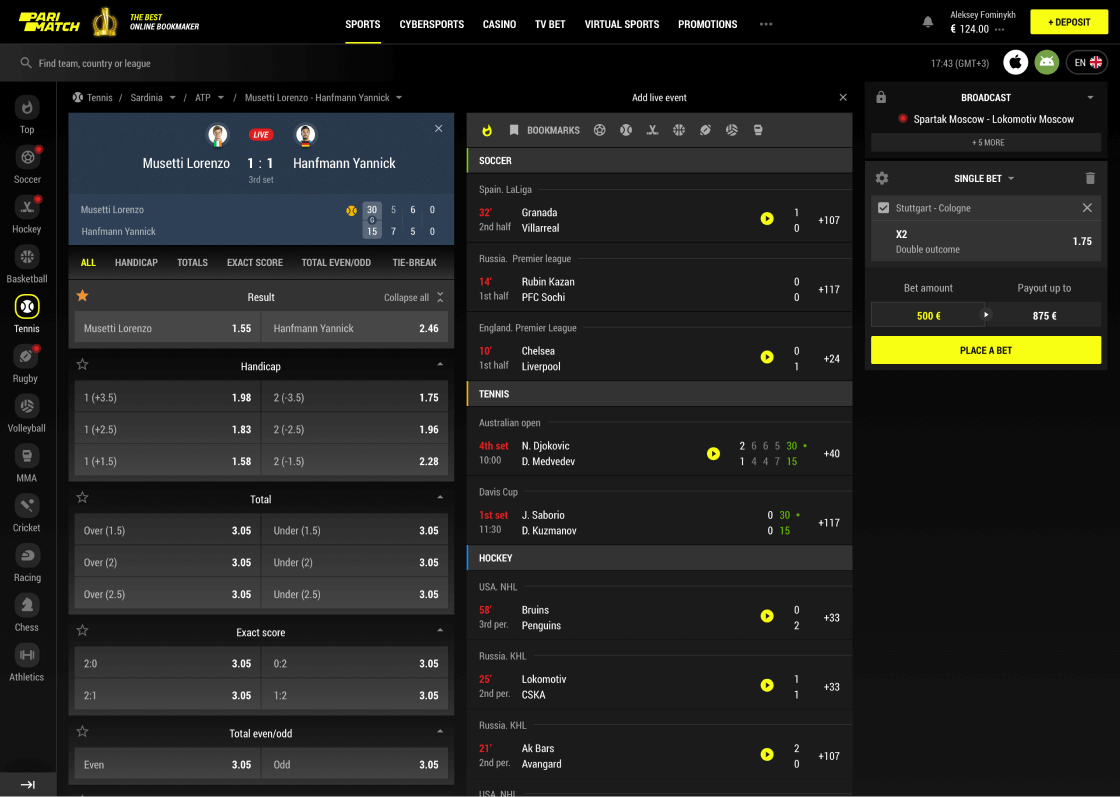Play Granada vs Villarreal live stream
The width and height of the screenshot is (1120, 797).
tap(767, 219)
